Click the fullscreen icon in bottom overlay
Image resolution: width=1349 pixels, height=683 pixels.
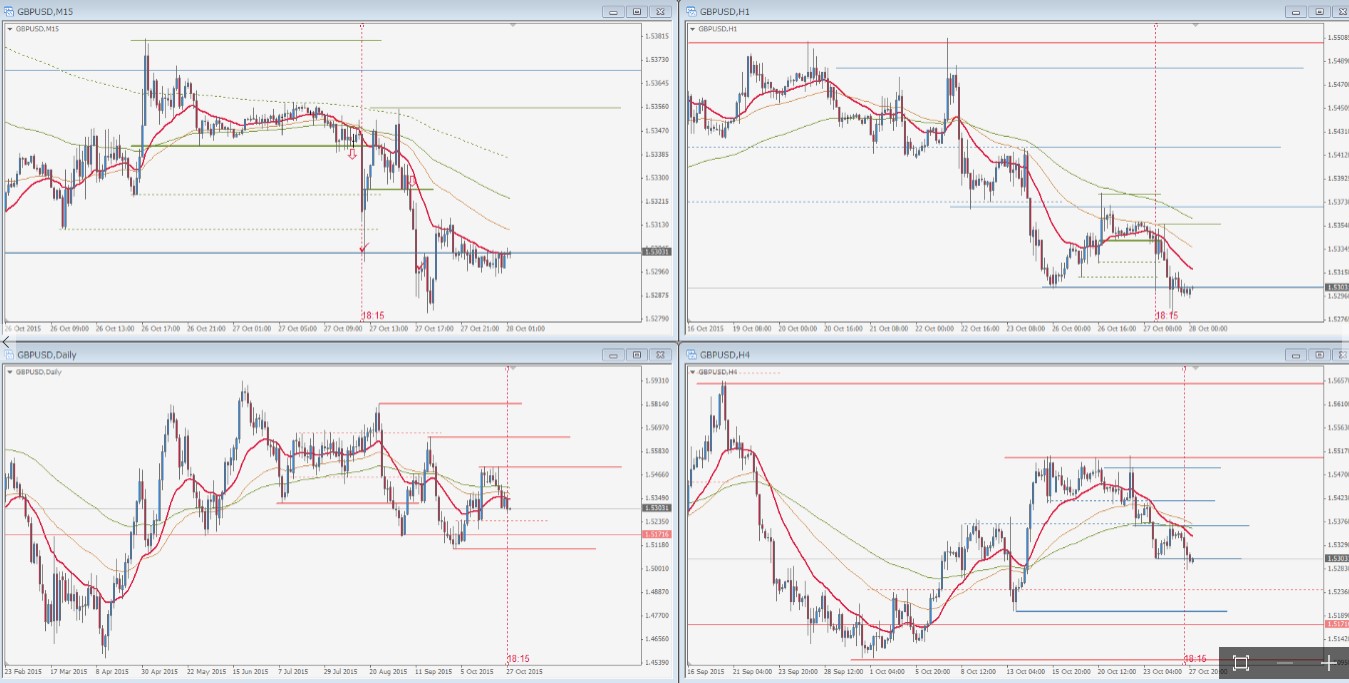click(x=1241, y=663)
